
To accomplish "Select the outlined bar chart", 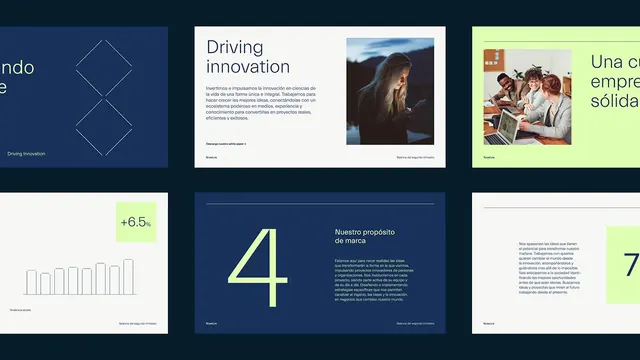I will [x=80, y=277].
